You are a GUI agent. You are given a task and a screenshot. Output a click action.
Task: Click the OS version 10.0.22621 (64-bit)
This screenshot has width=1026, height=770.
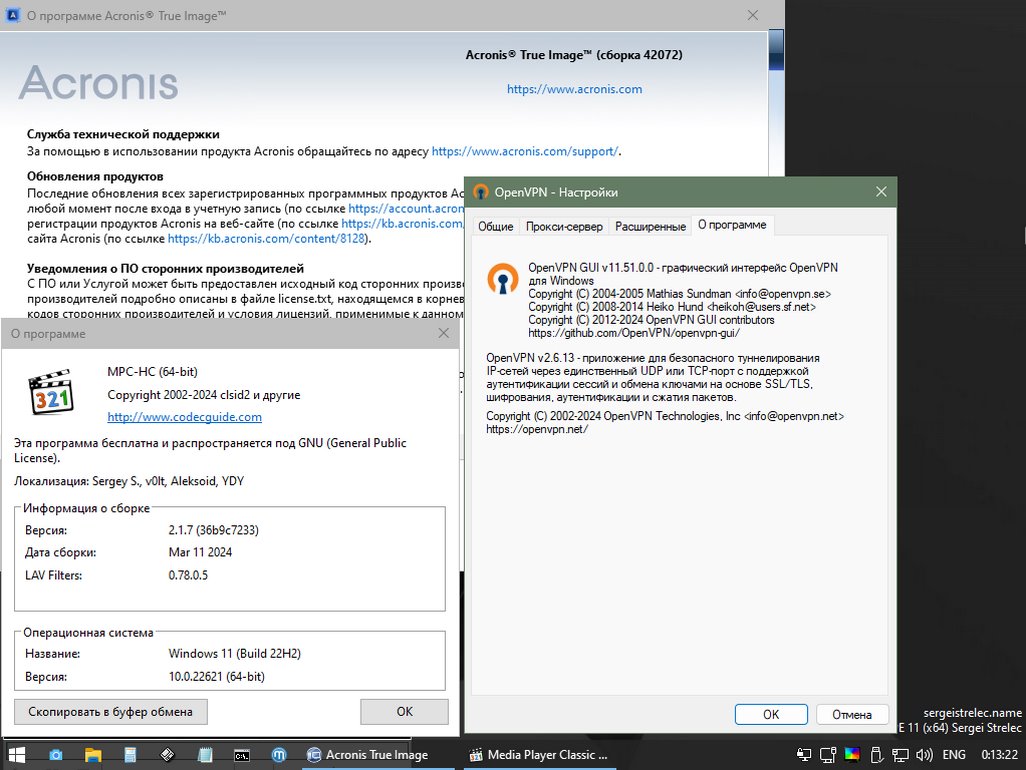tap(217, 676)
